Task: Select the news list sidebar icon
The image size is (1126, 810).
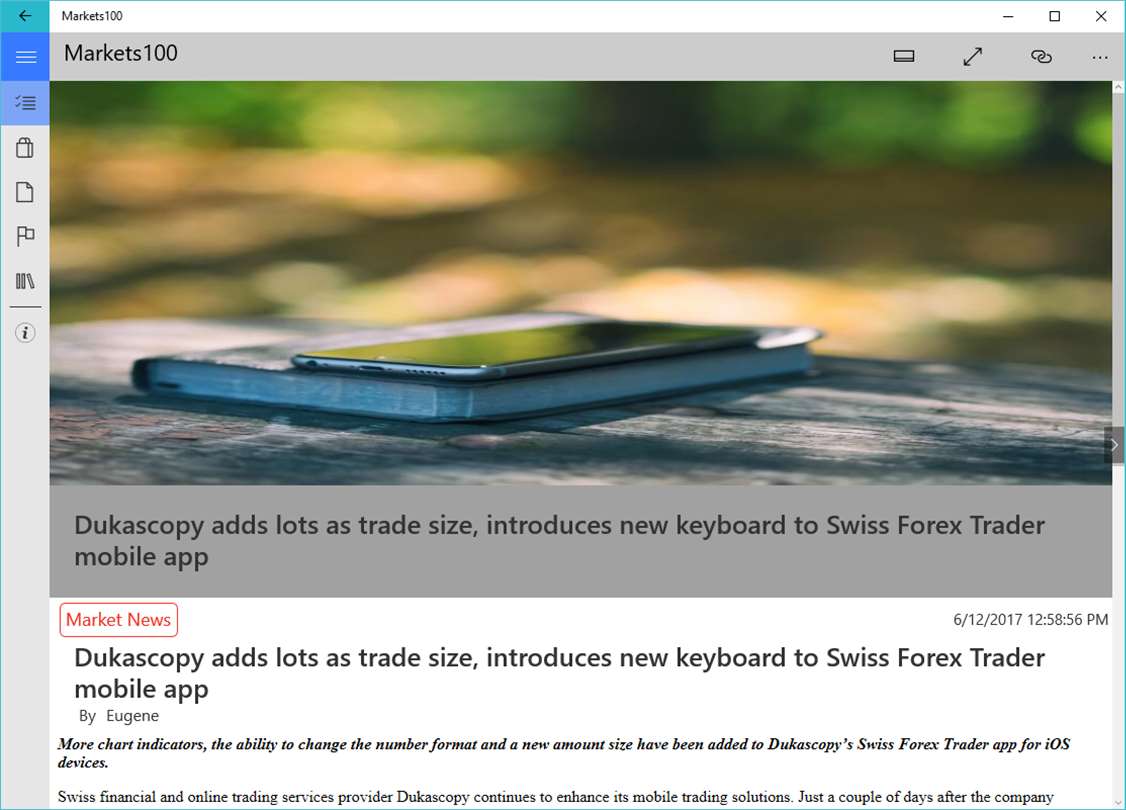Action: click(x=25, y=103)
